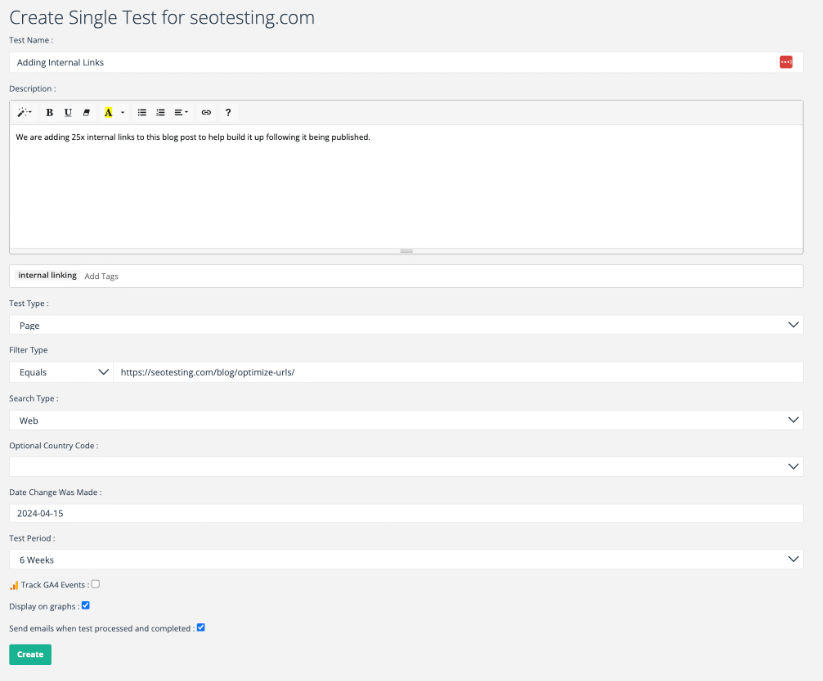
Task: Click the yellow text highlight color button
Action: pyautogui.click(x=108, y=112)
